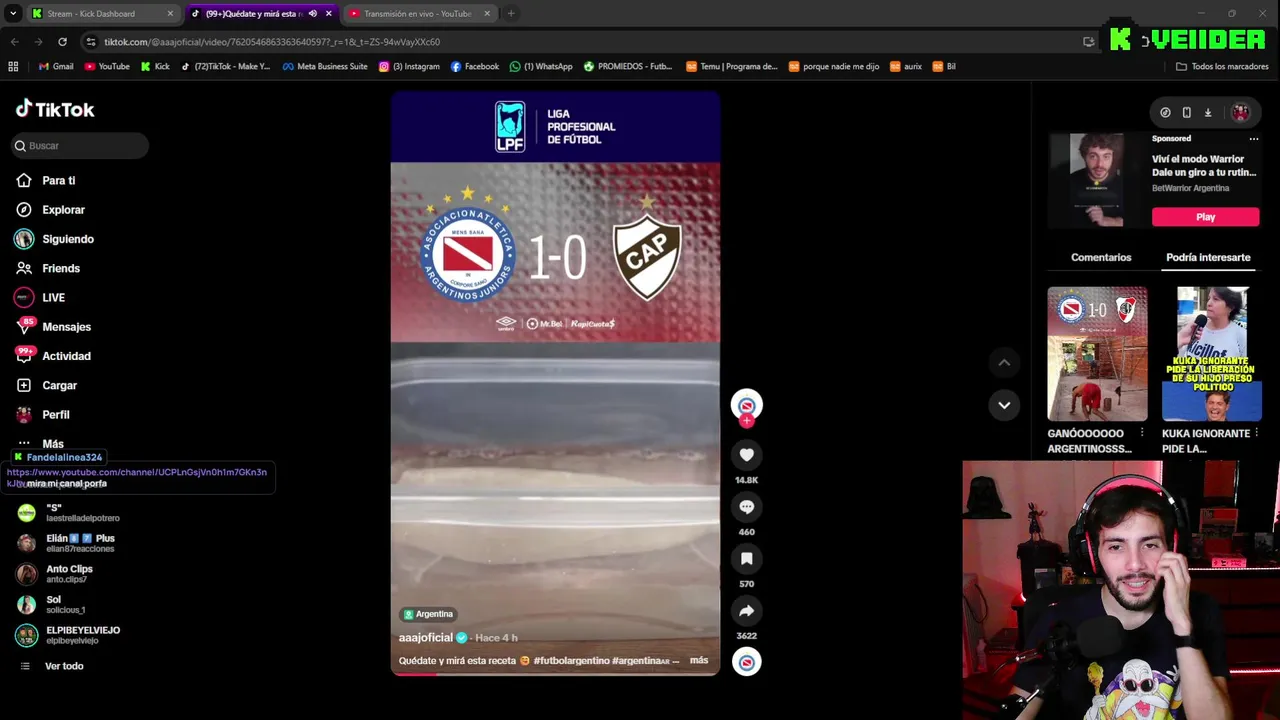Open the BetWarrior sponsored video thumbnail
Screen dimensions: 1280x720
[1096, 180]
